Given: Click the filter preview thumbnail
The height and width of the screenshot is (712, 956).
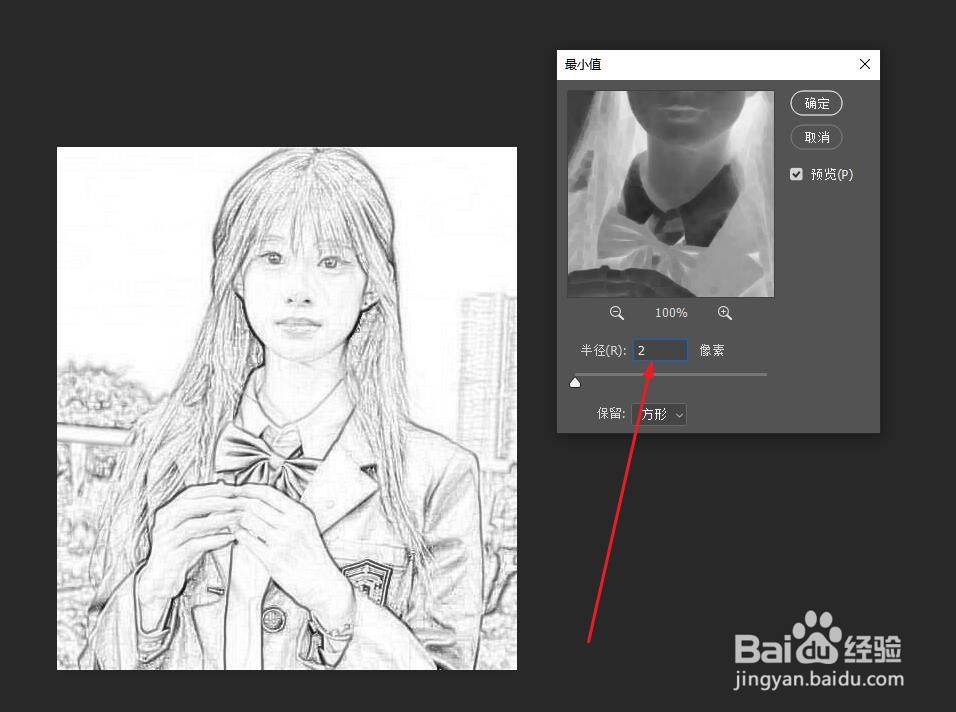Looking at the screenshot, I should point(670,192).
